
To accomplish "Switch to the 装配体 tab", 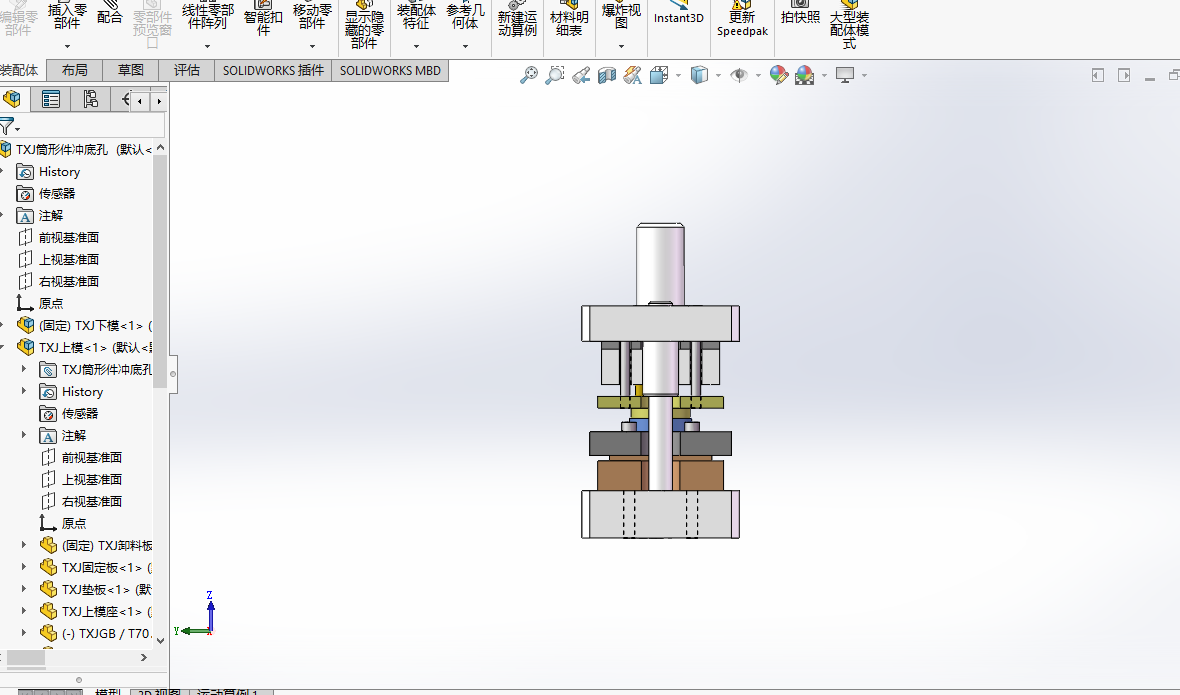I will coord(20,70).
